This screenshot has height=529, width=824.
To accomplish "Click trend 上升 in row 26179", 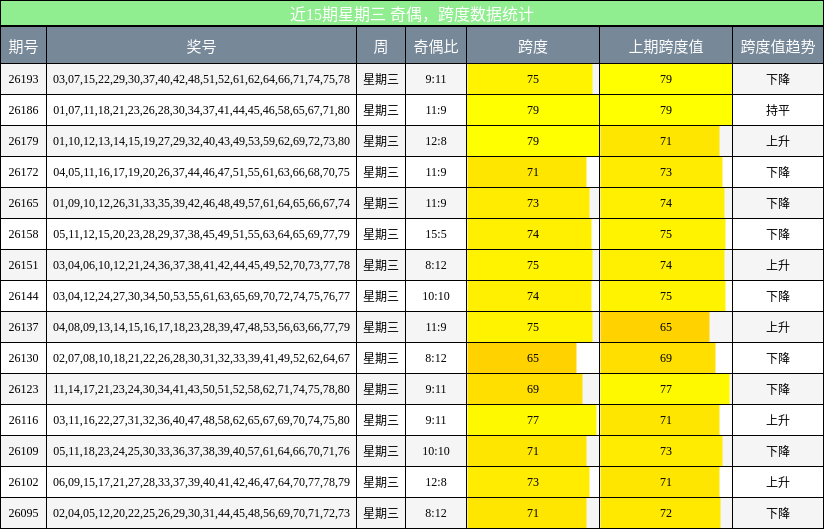I will (x=778, y=141).
